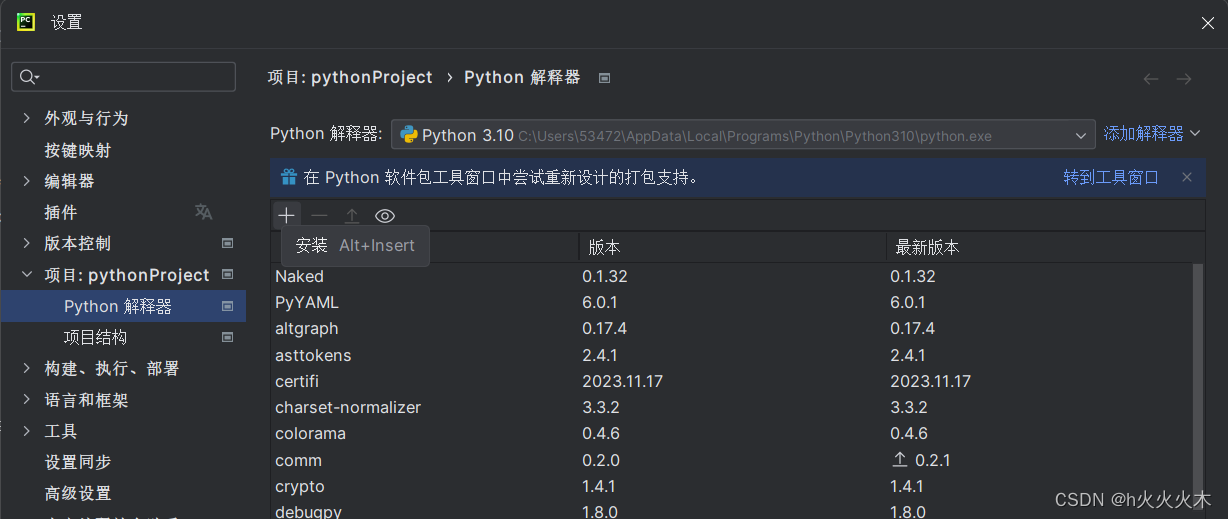Click version 0.2.0 of comm
Image resolution: width=1228 pixels, height=519 pixels.
pos(601,460)
